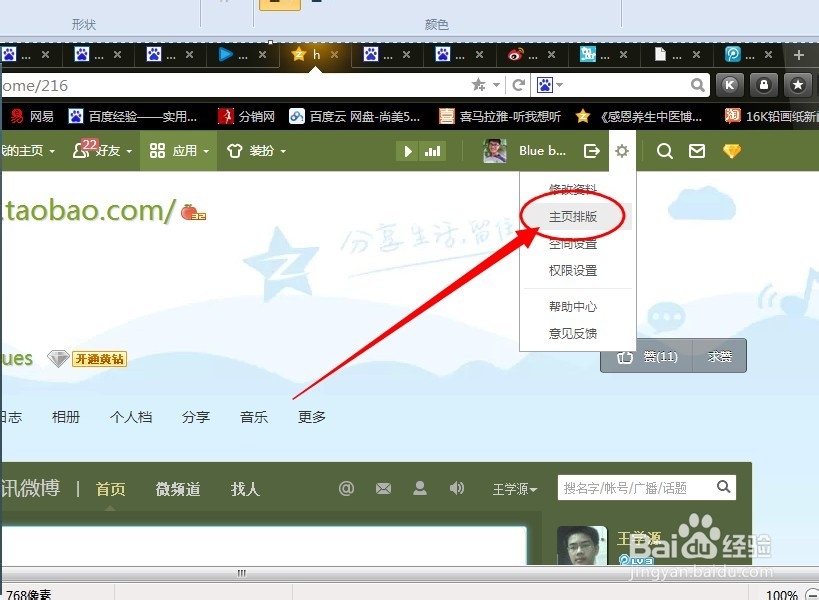The height and width of the screenshot is (600, 819).
Task: Click 找人 in the Weibo bar
Action: click(x=245, y=489)
